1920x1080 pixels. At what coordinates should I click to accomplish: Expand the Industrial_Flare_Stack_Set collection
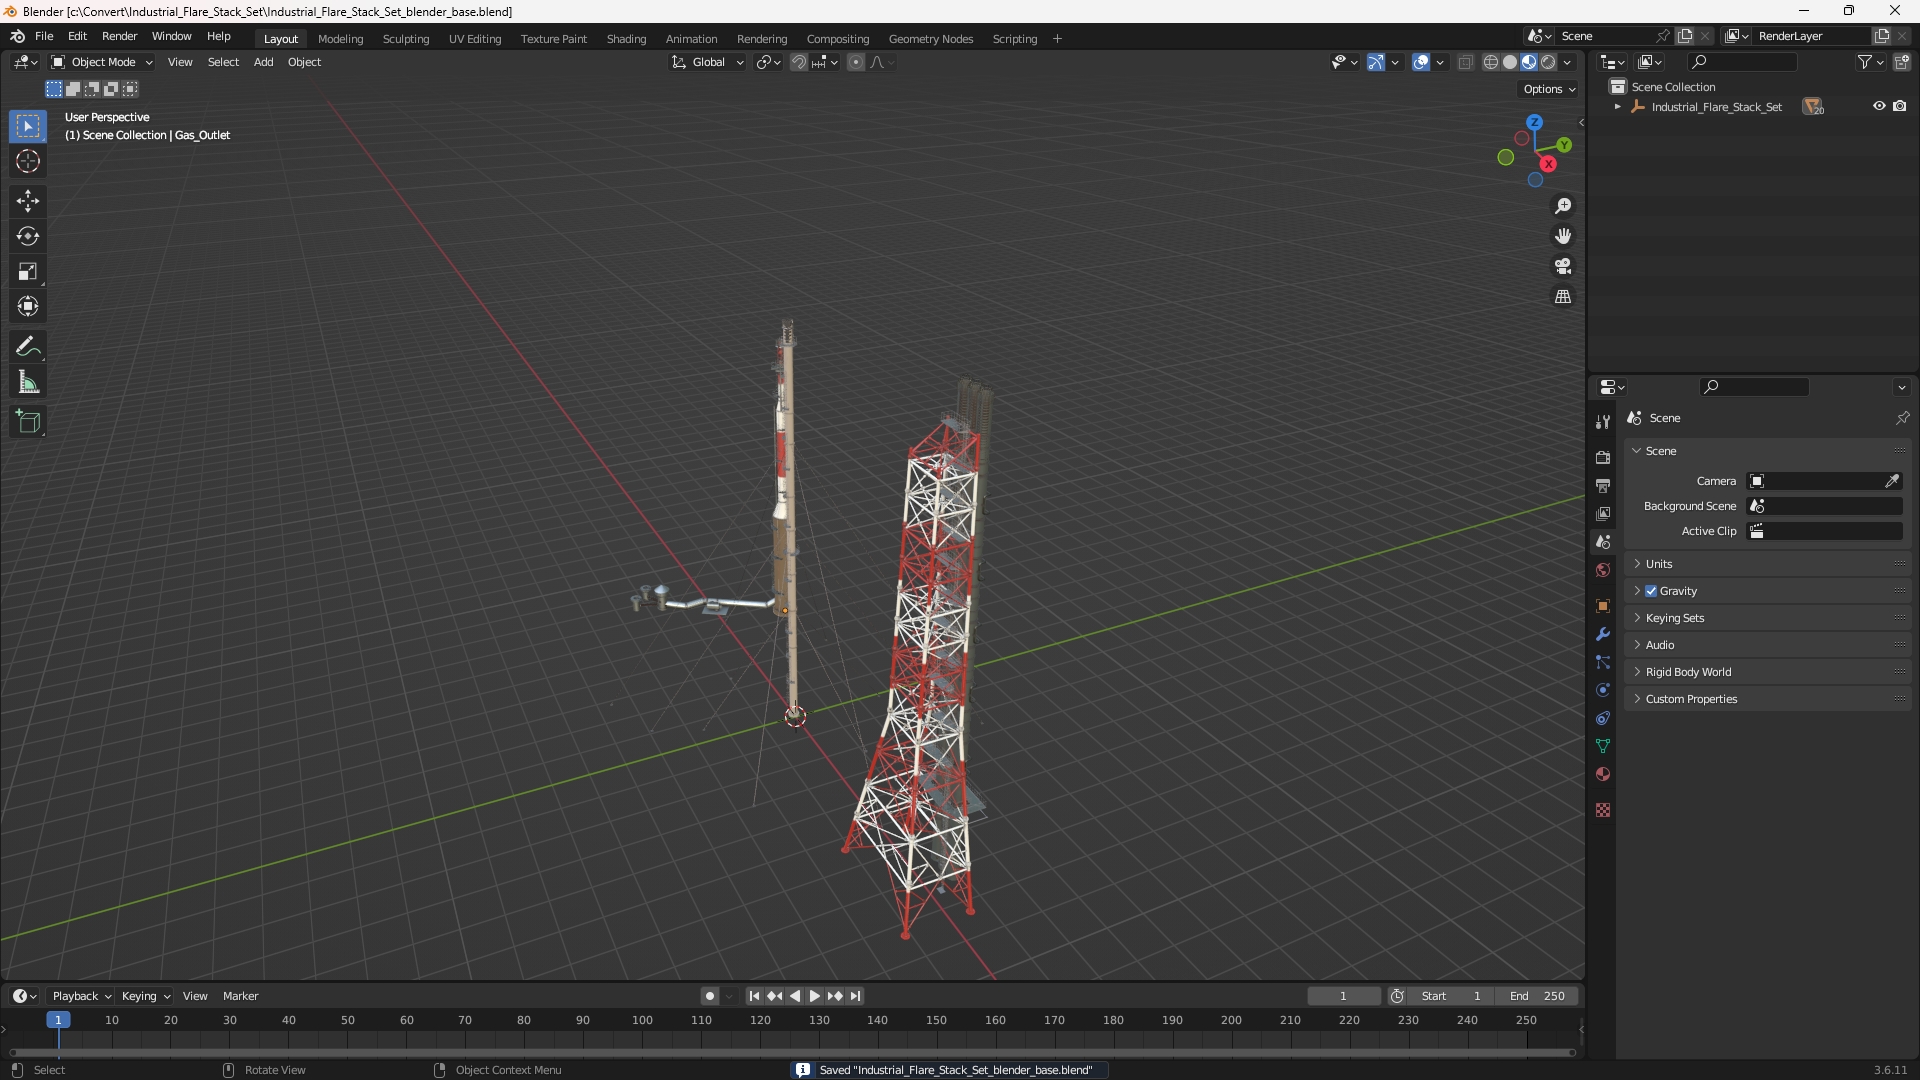pyautogui.click(x=1617, y=107)
